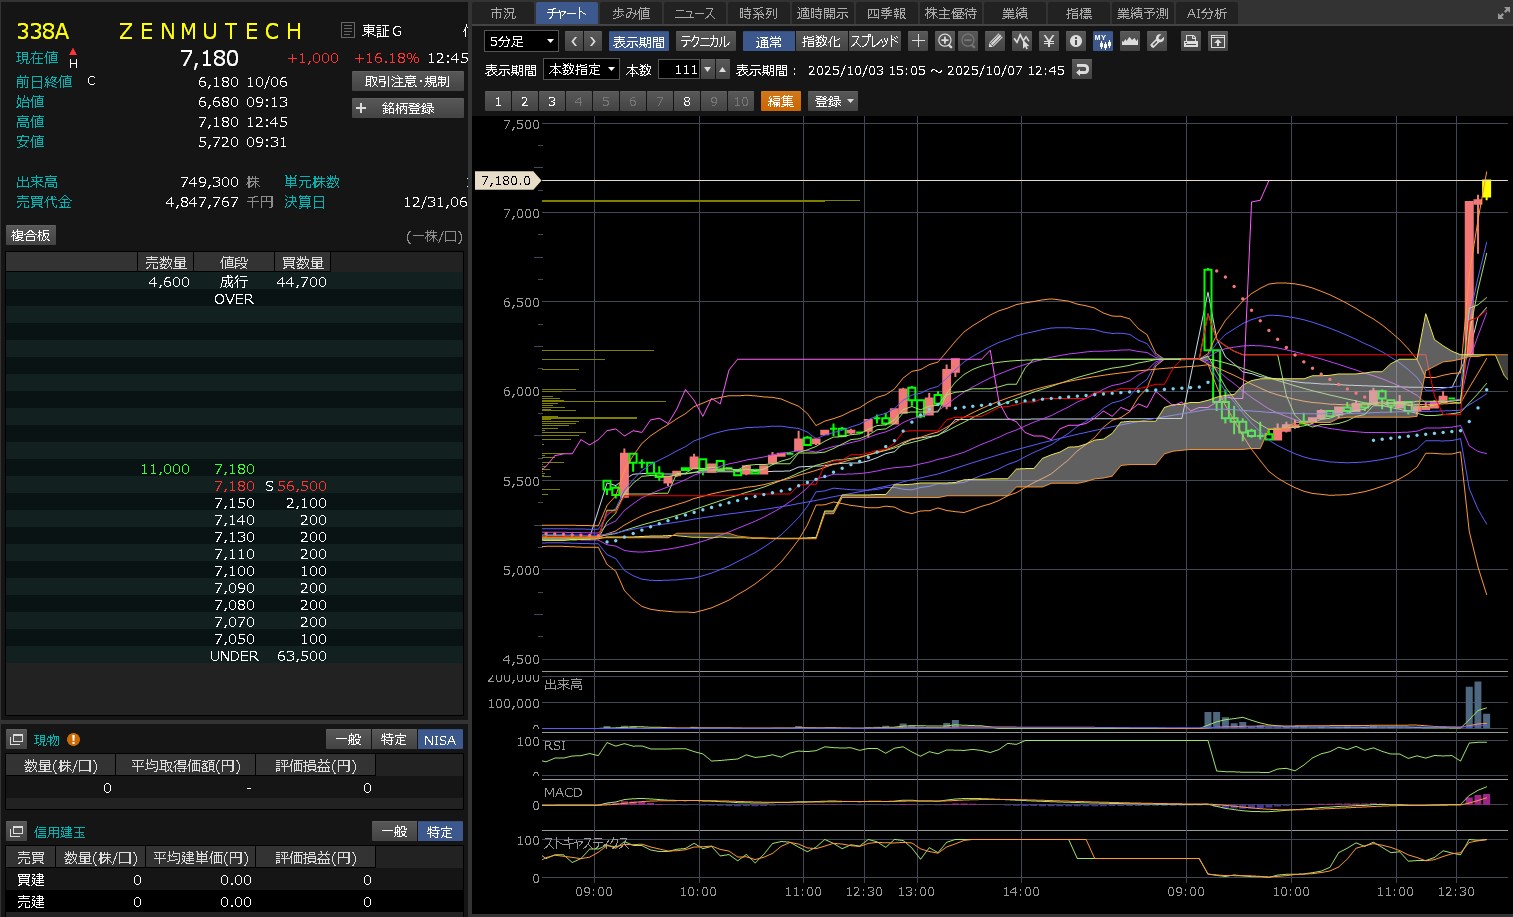Switch to the スプレッド chart mode

(874, 41)
